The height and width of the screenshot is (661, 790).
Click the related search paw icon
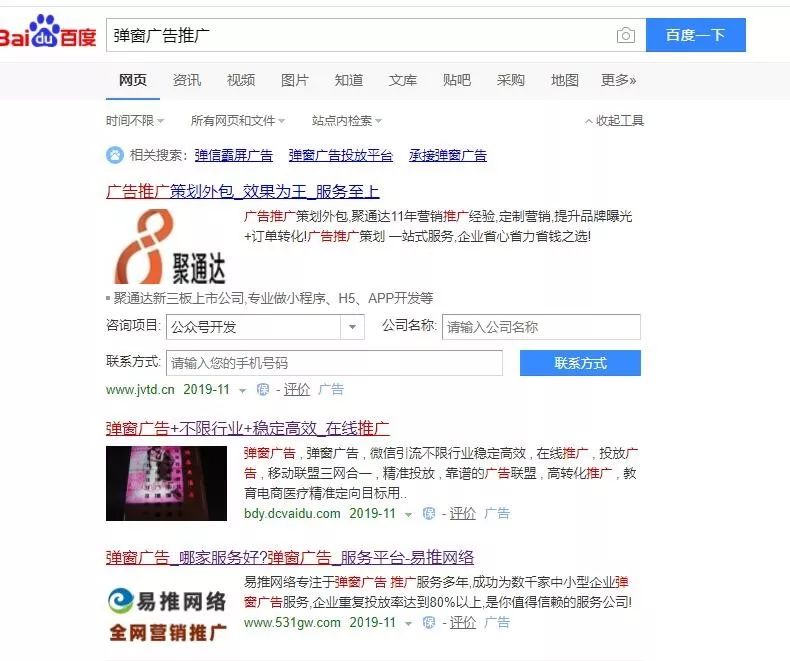point(115,155)
